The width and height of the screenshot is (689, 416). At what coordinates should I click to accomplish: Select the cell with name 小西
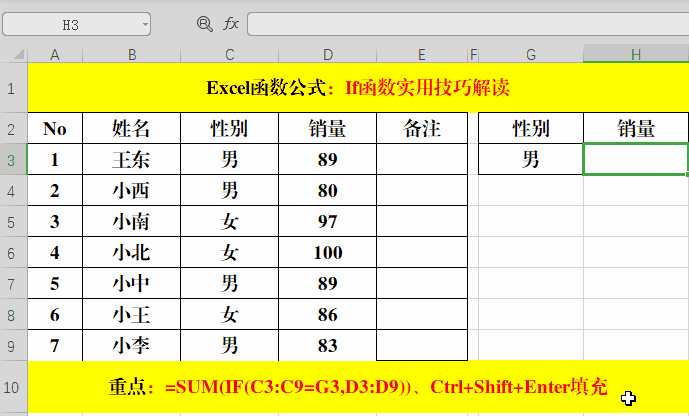click(131, 191)
